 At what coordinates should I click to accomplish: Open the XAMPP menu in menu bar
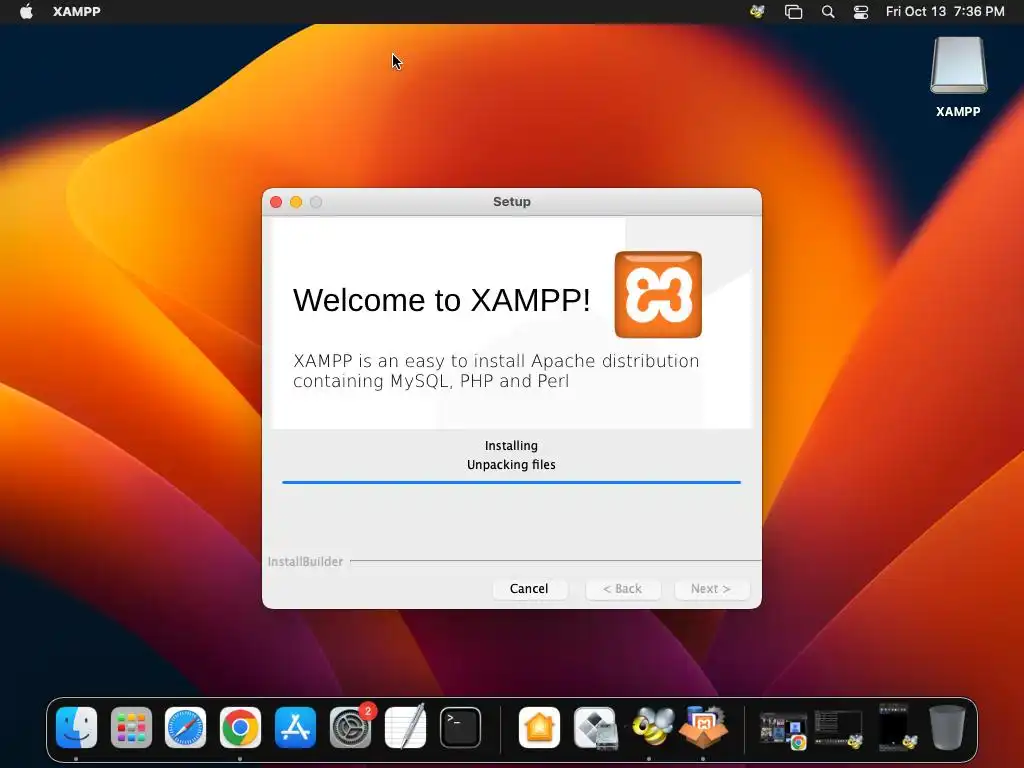(x=76, y=11)
